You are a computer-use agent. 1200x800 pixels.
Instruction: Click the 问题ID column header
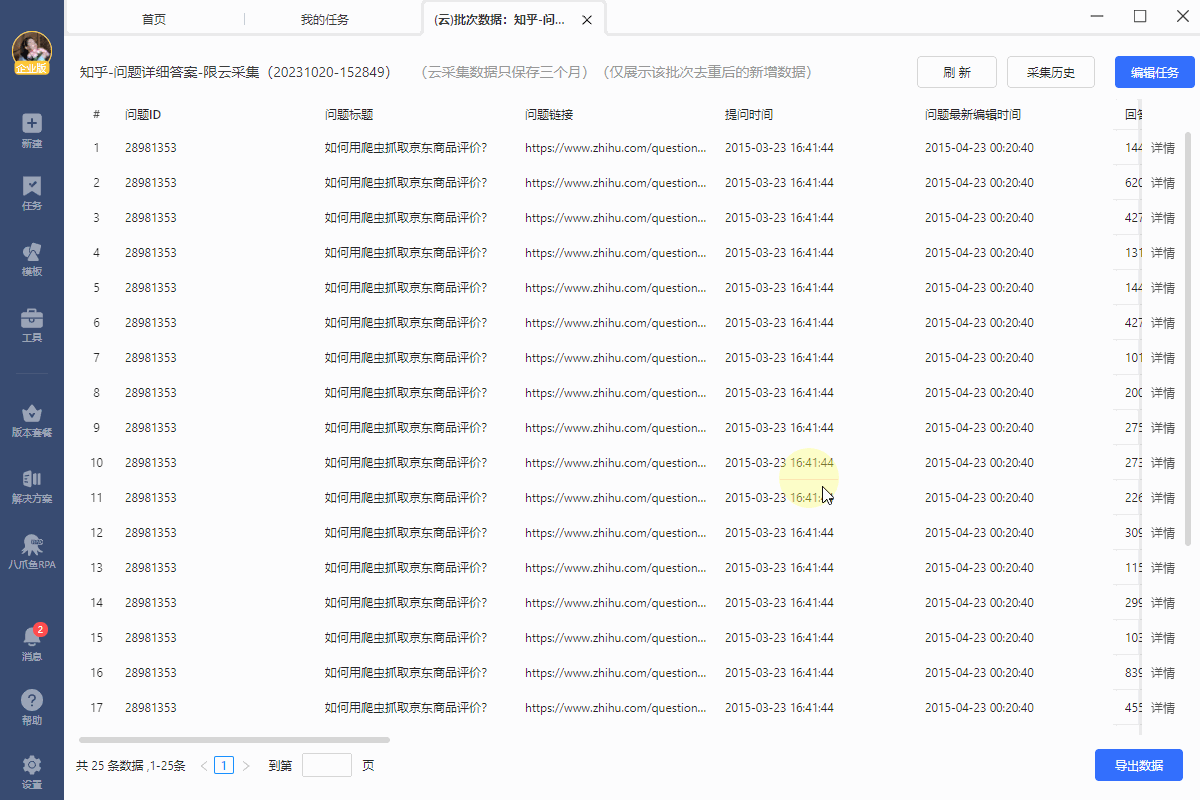(x=144, y=115)
